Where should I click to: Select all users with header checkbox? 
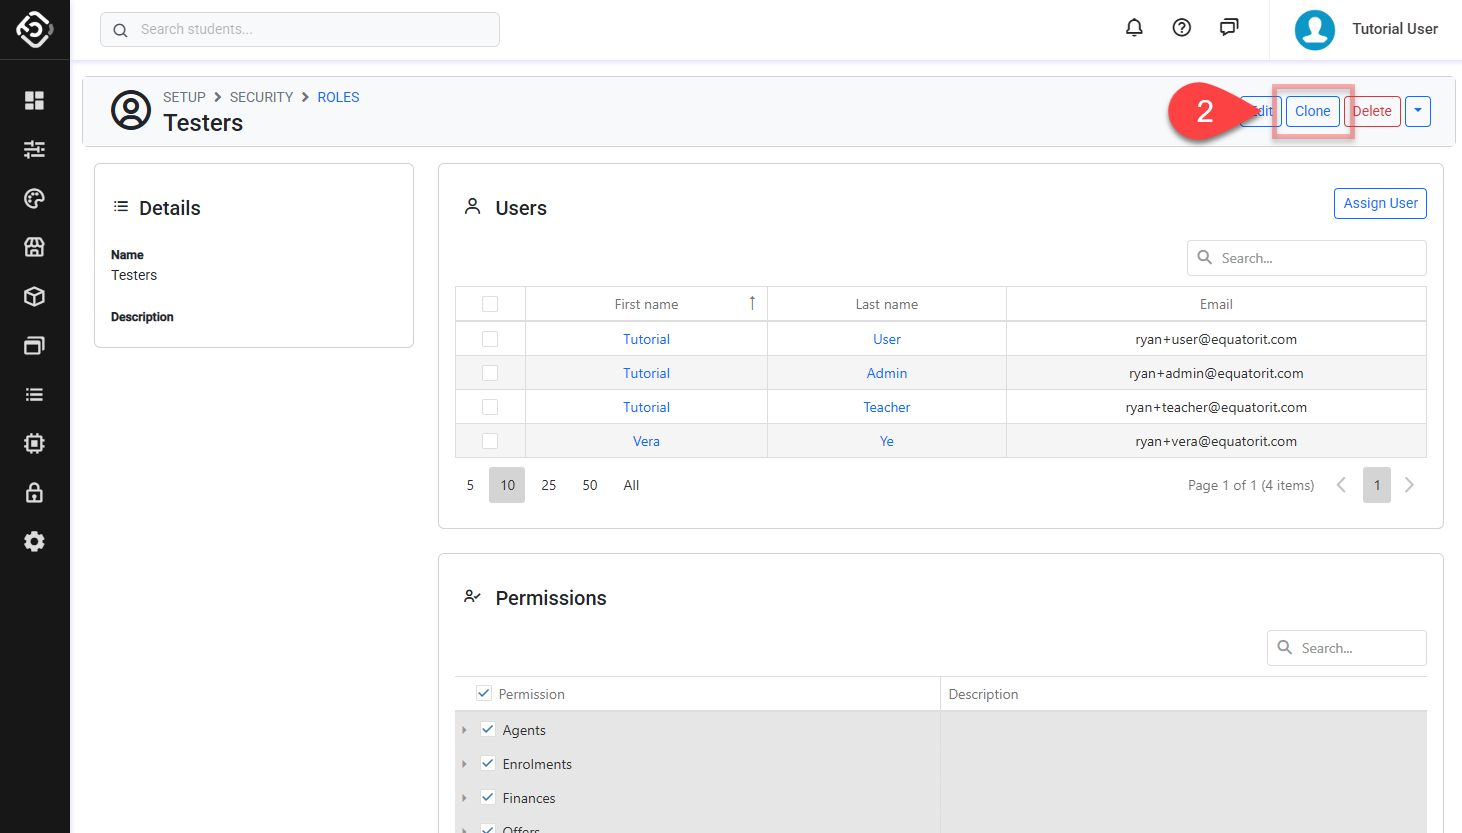[490, 304]
